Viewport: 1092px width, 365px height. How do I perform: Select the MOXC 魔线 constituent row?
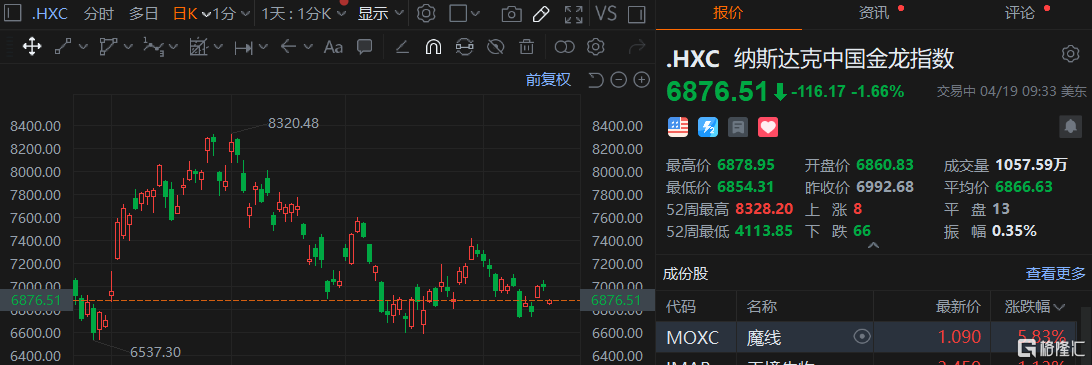(x=869, y=337)
